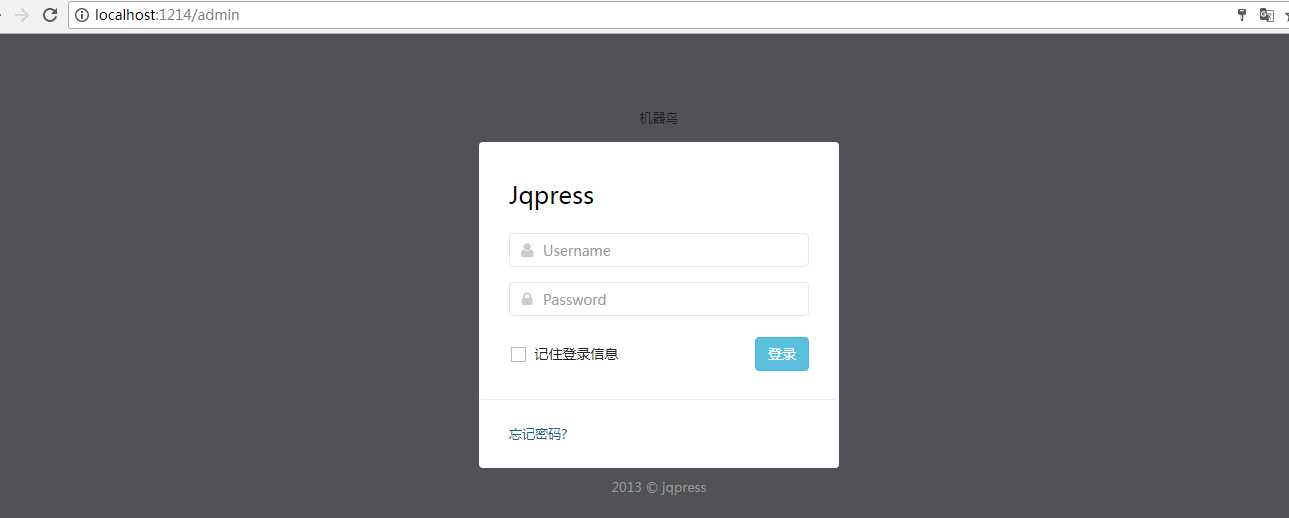This screenshot has height=518, width=1289.
Task: Click the browser reload icon
Action: click(x=49, y=15)
